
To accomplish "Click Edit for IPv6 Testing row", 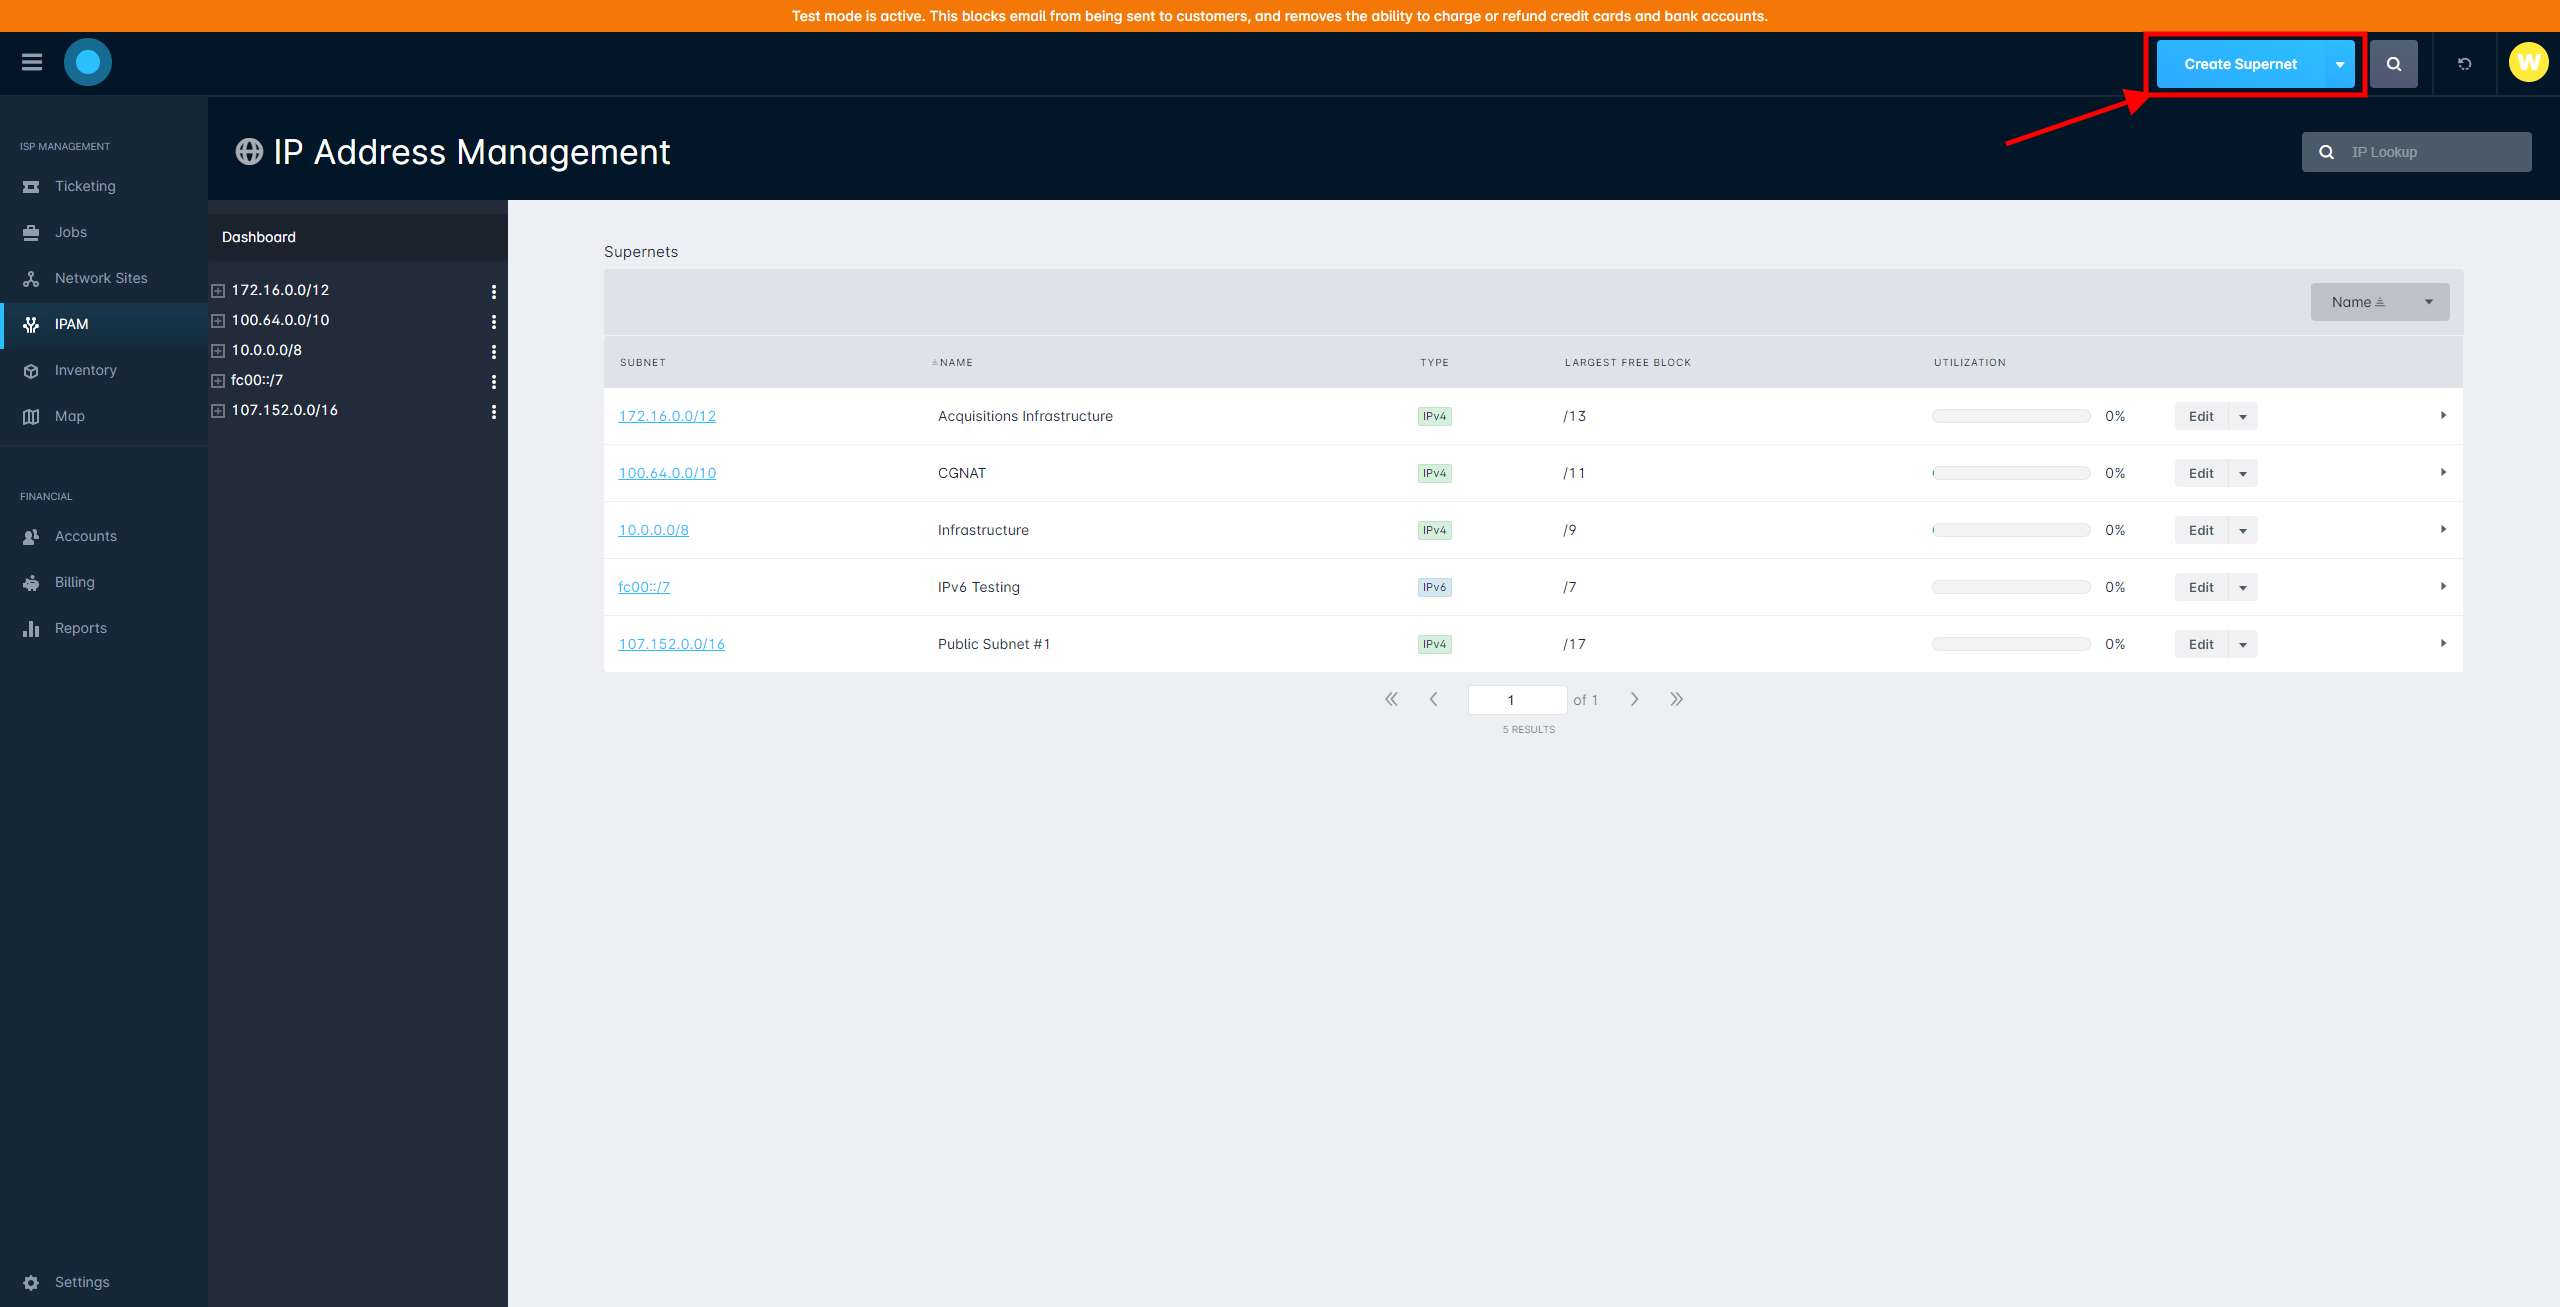I will tap(2201, 587).
